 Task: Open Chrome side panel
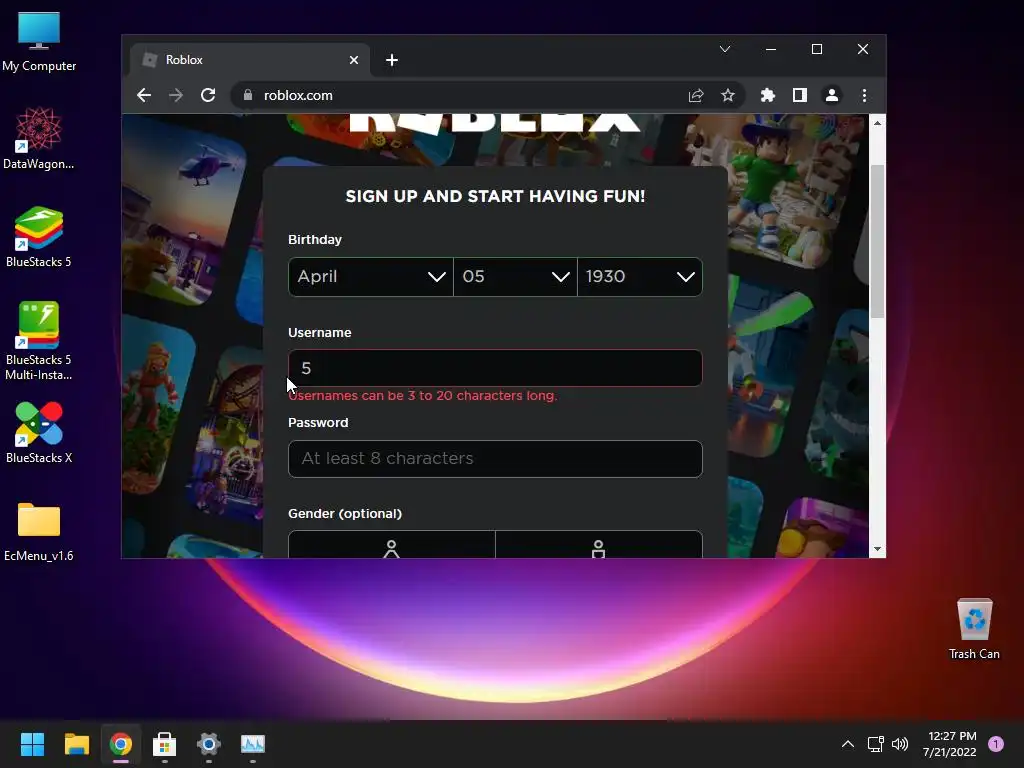[x=799, y=95]
